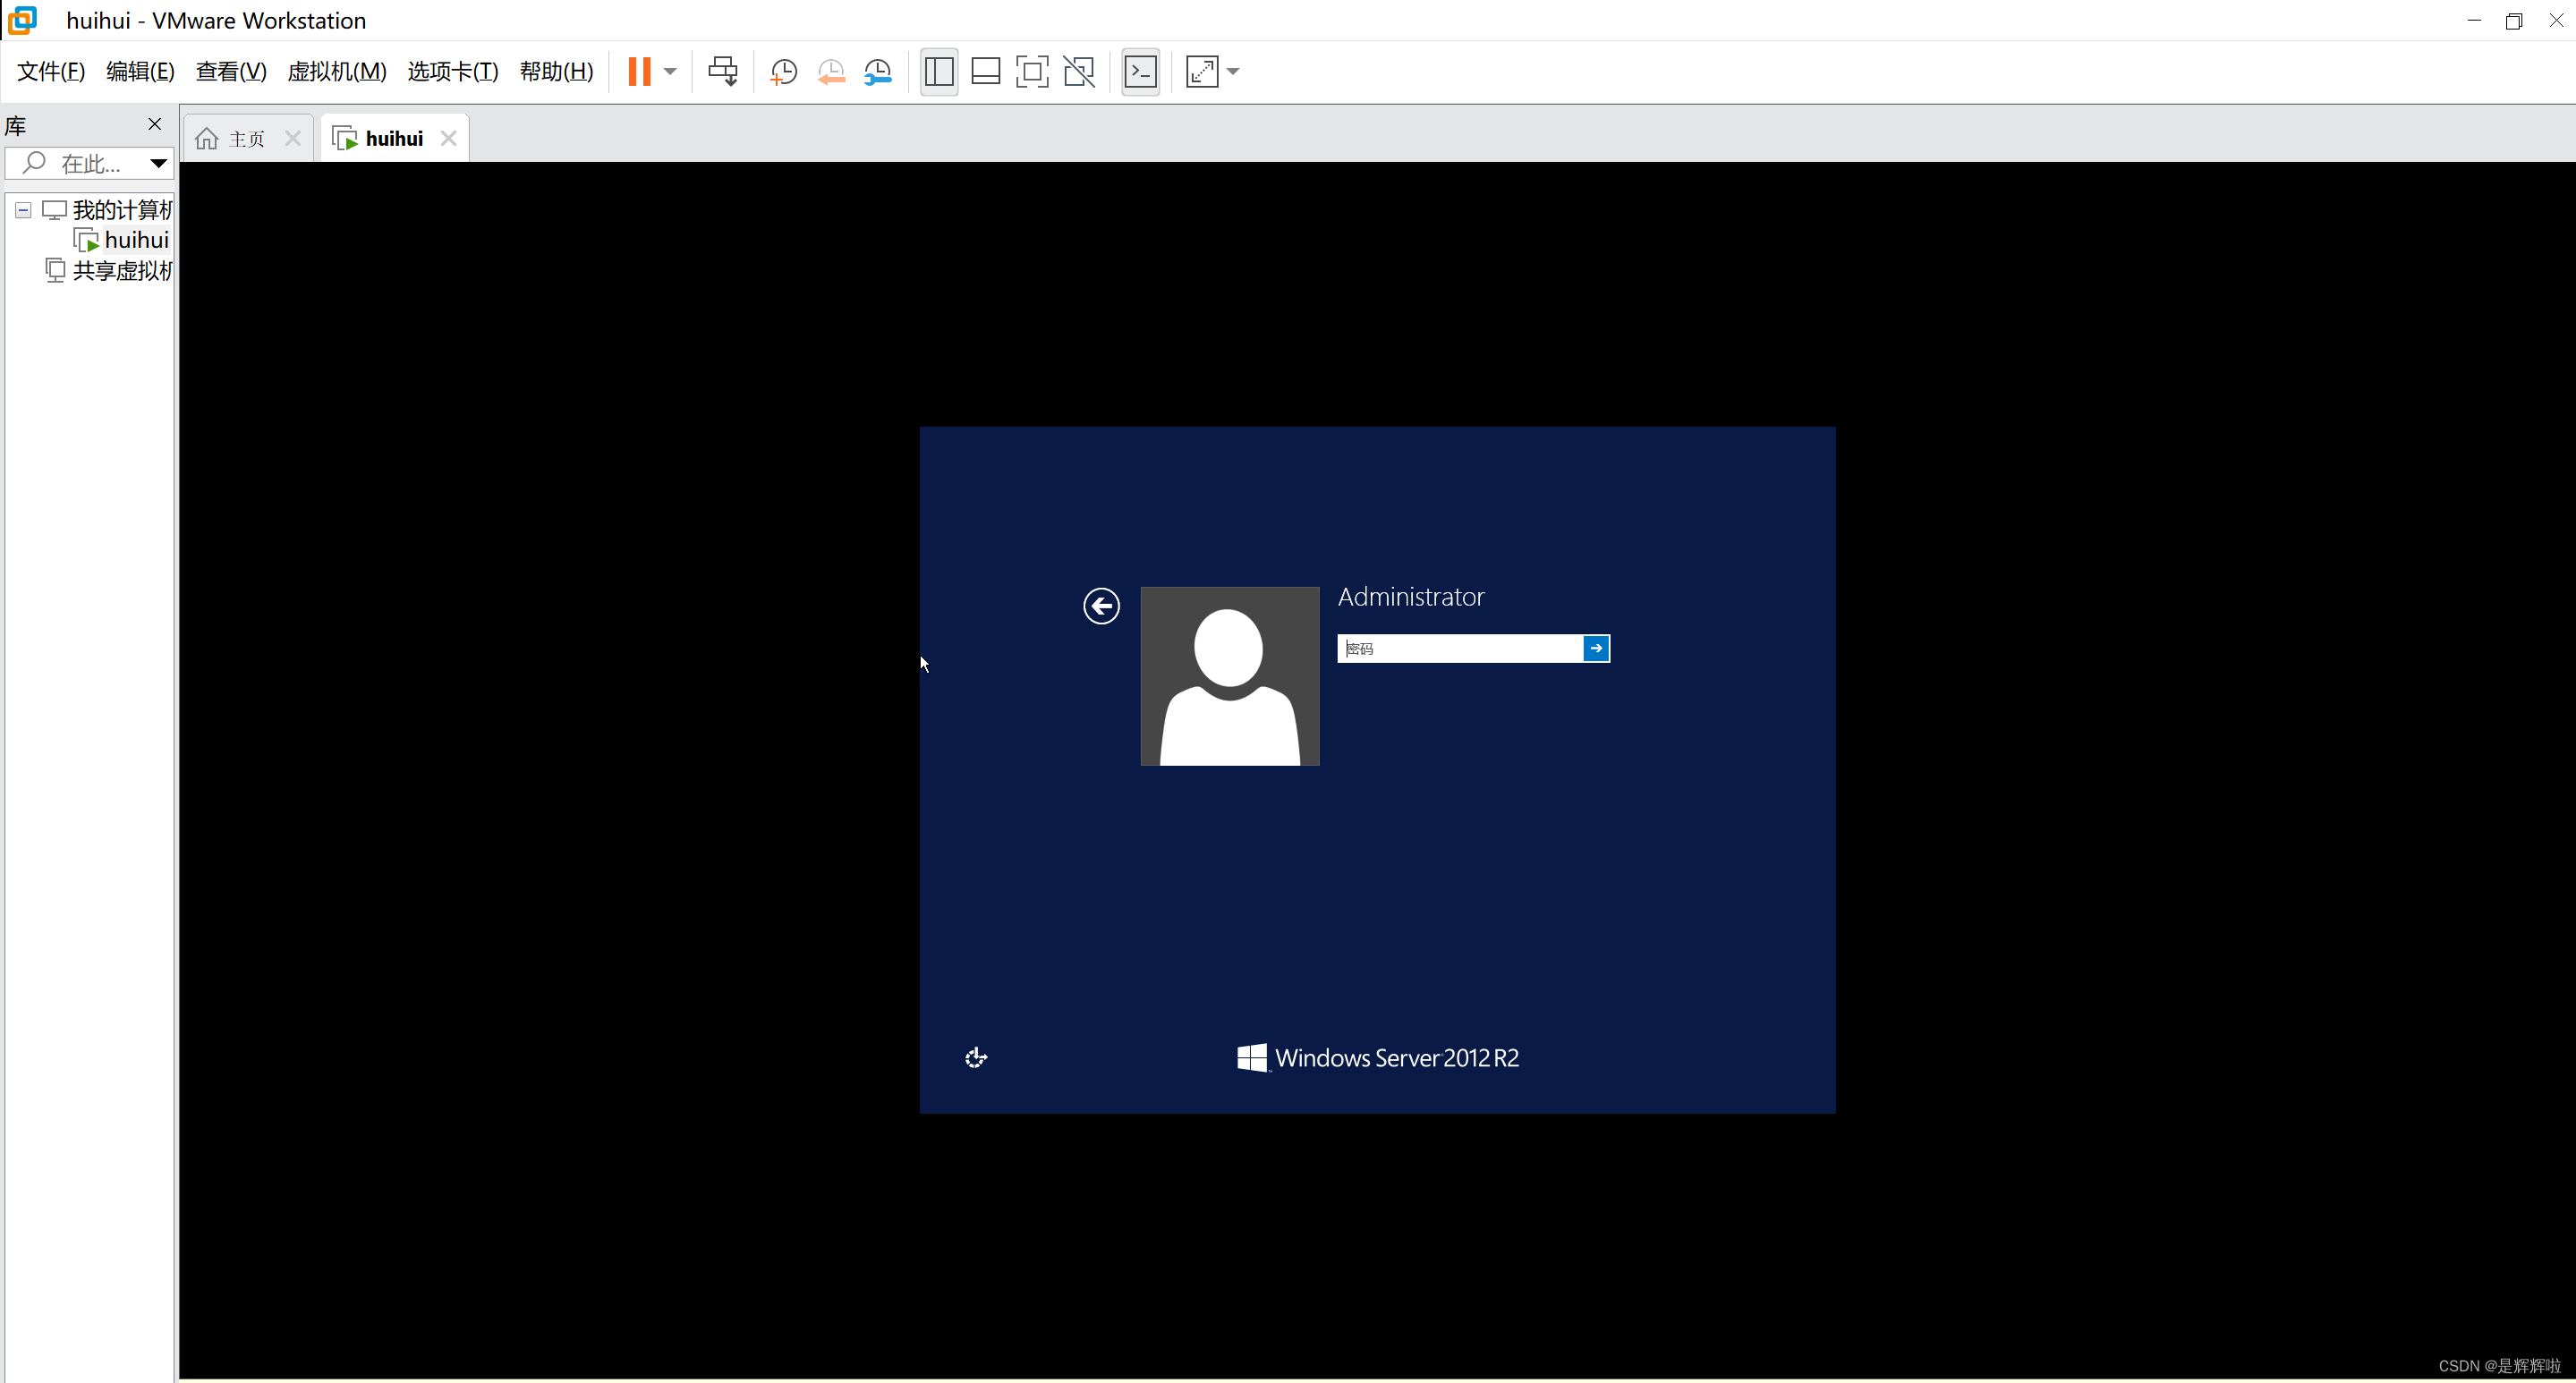
Task: Open the power options dropdown arrow
Action: pyautogui.click(x=670, y=71)
